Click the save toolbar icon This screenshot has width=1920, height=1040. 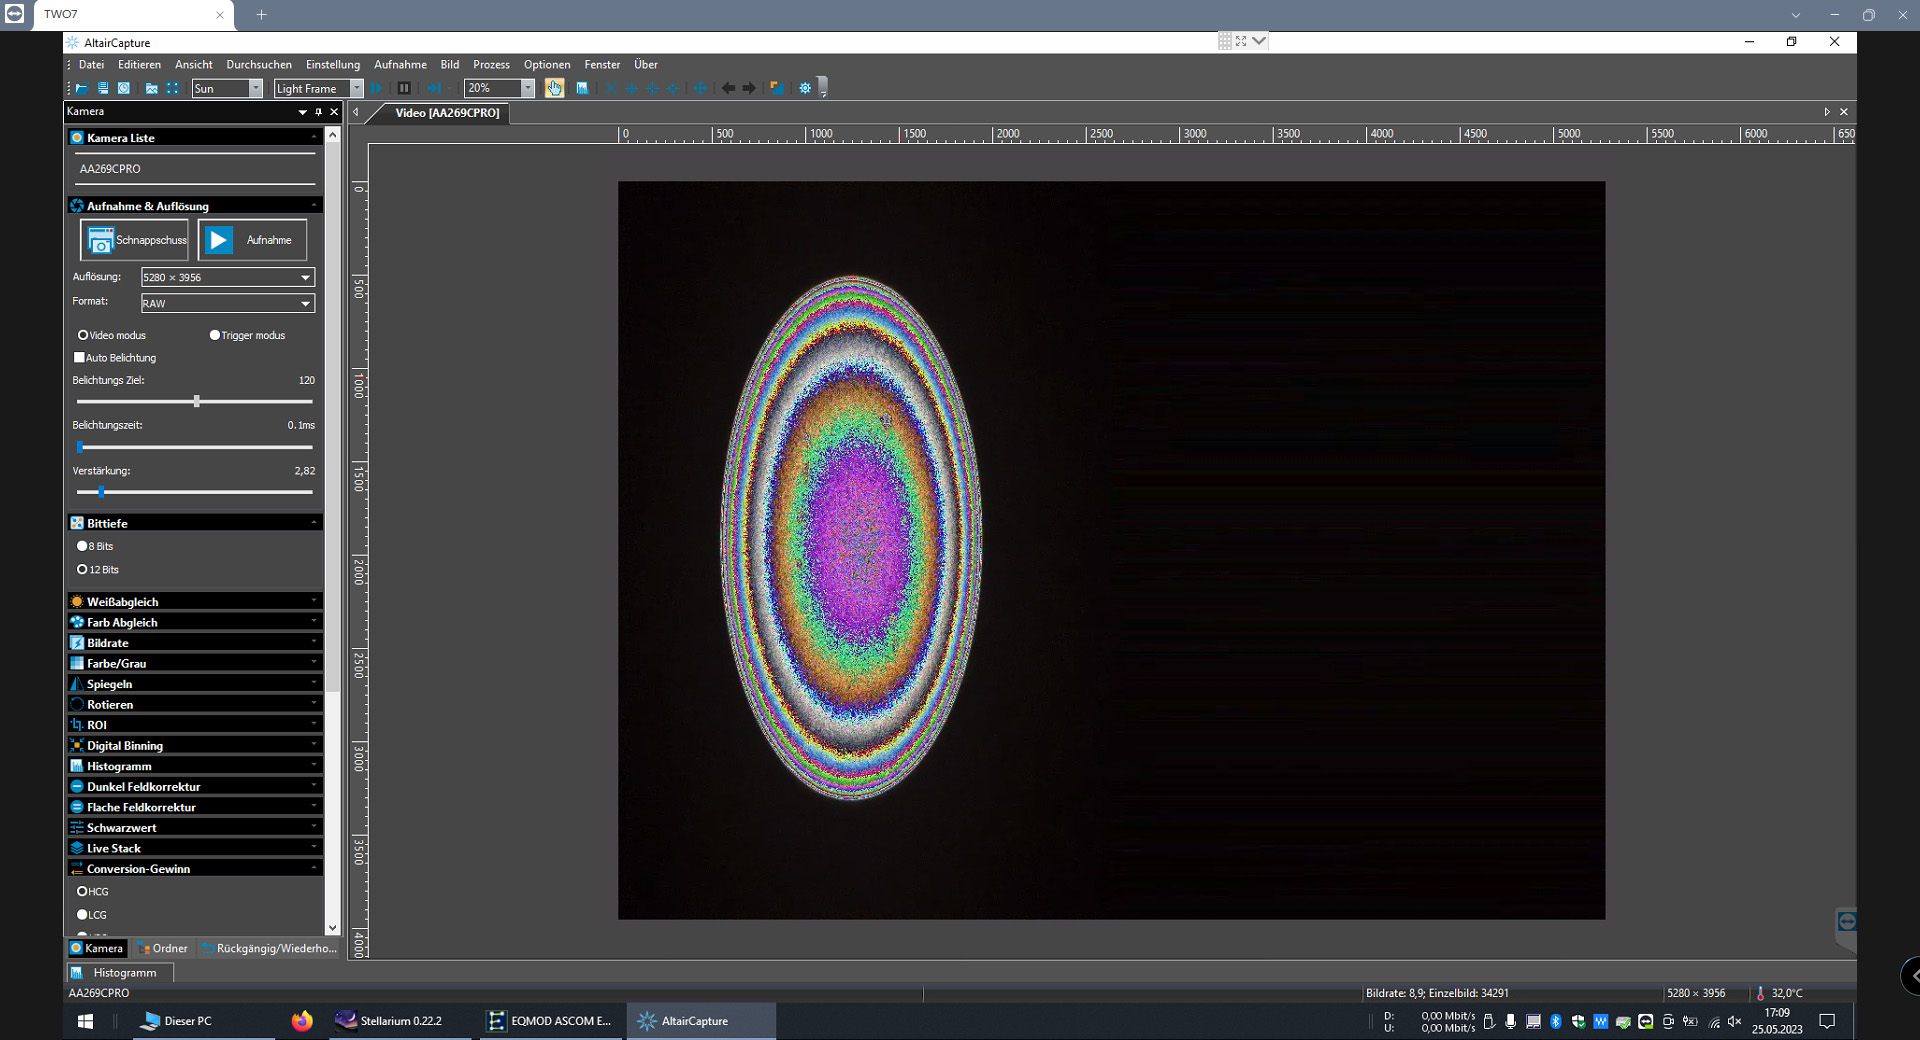point(103,88)
